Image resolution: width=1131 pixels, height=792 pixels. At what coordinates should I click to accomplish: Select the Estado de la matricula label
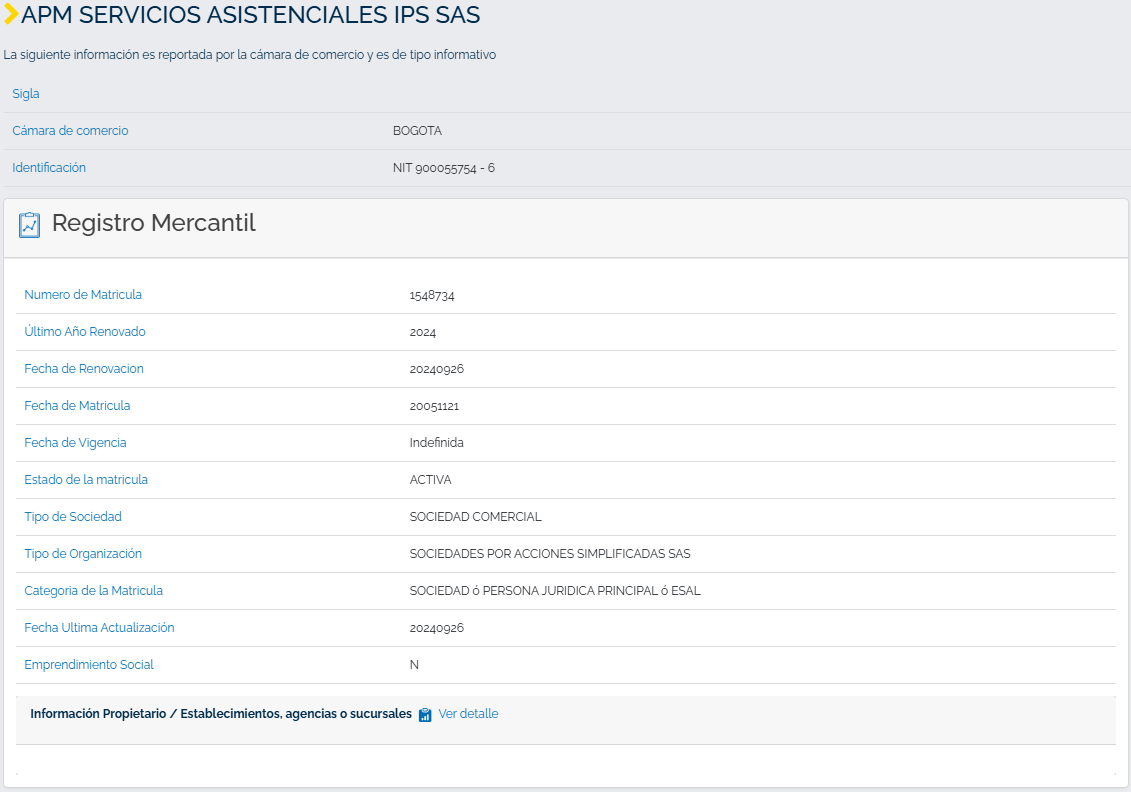(86, 480)
